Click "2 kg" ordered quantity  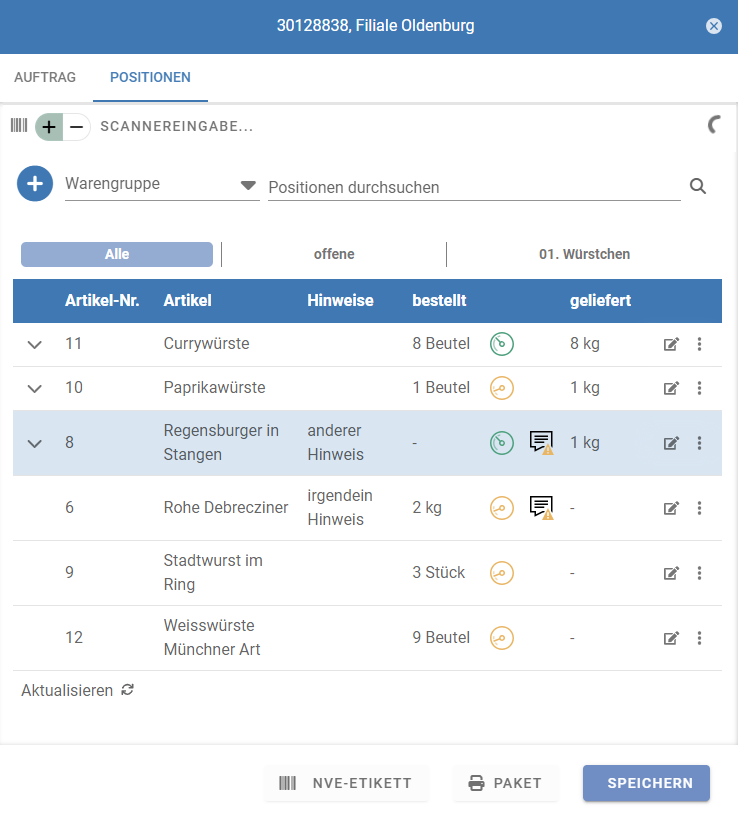(x=427, y=507)
